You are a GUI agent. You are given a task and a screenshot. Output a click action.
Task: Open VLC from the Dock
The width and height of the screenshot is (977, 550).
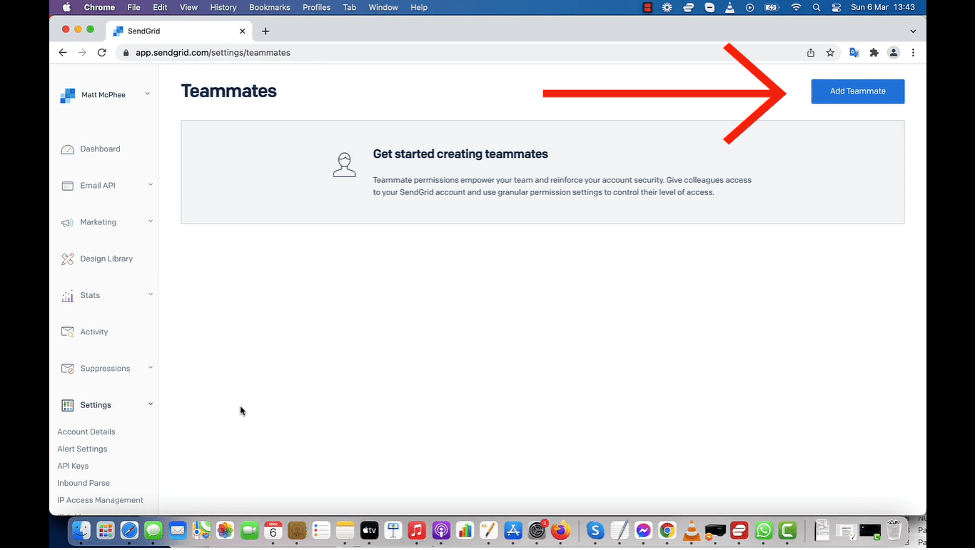[692, 531]
